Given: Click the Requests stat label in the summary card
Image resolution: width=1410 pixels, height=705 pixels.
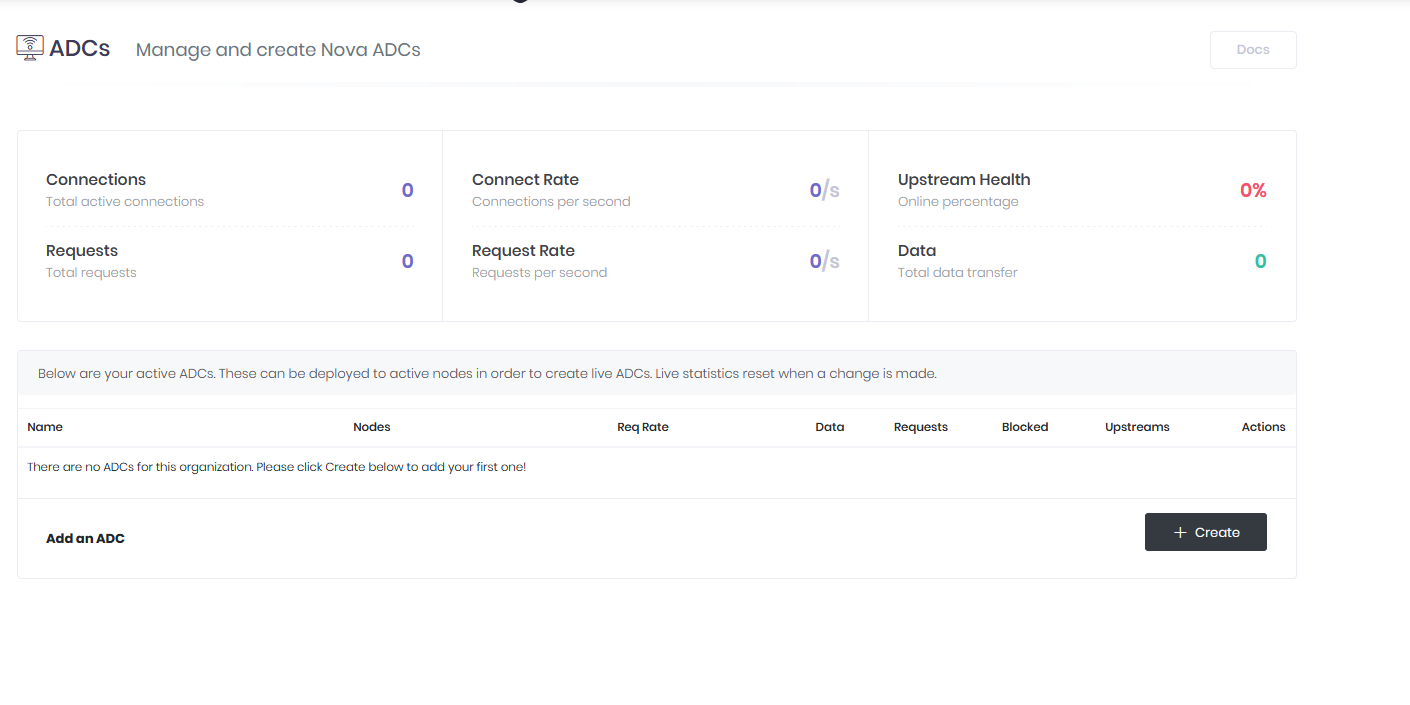Looking at the screenshot, I should coord(82,251).
